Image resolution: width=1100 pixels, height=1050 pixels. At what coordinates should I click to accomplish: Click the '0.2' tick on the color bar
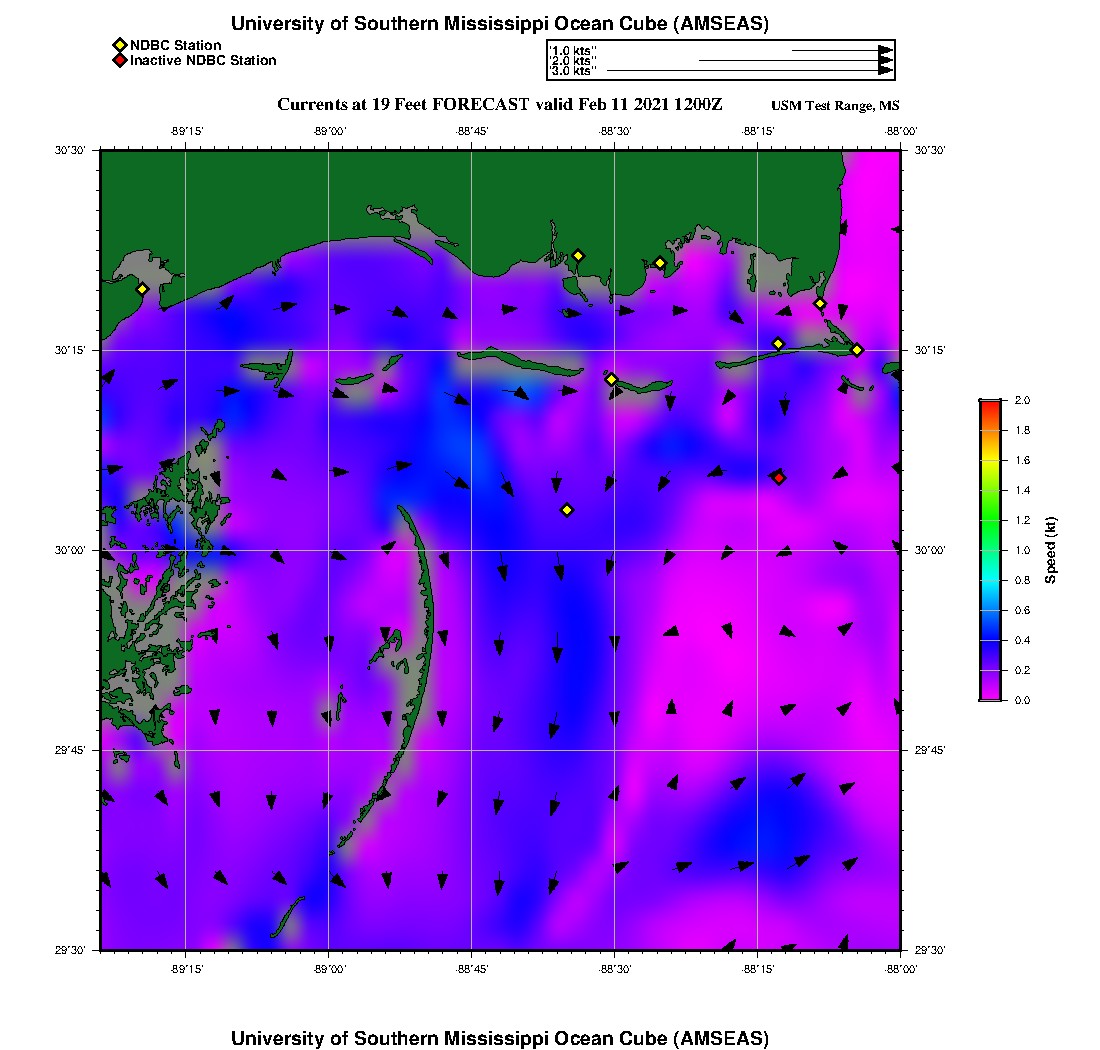pos(1022,670)
